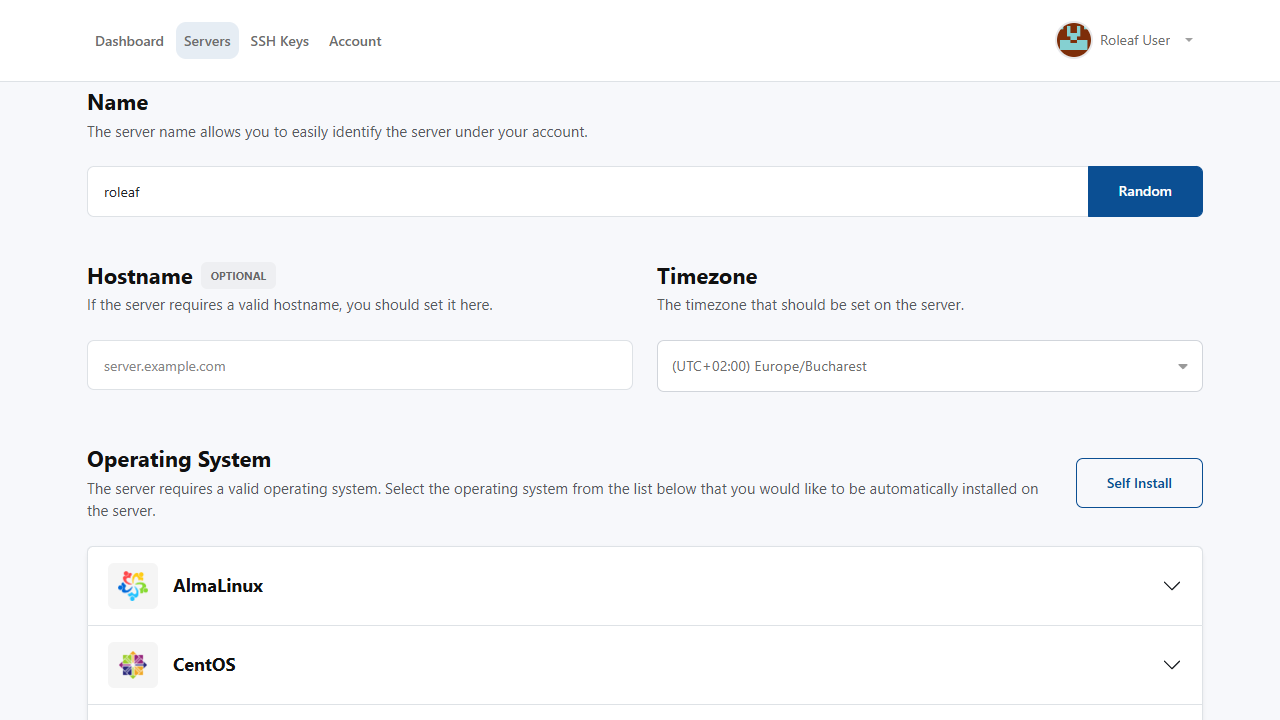Select the CentOS operating system label
Image resolution: width=1280 pixels, height=720 pixels.
pyautogui.click(x=204, y=665)
